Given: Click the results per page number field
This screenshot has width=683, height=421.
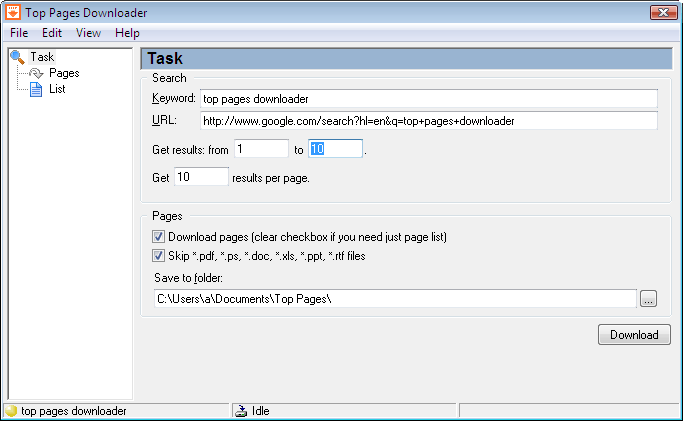Looking at the screenshot, I should (x=201, y=177).
